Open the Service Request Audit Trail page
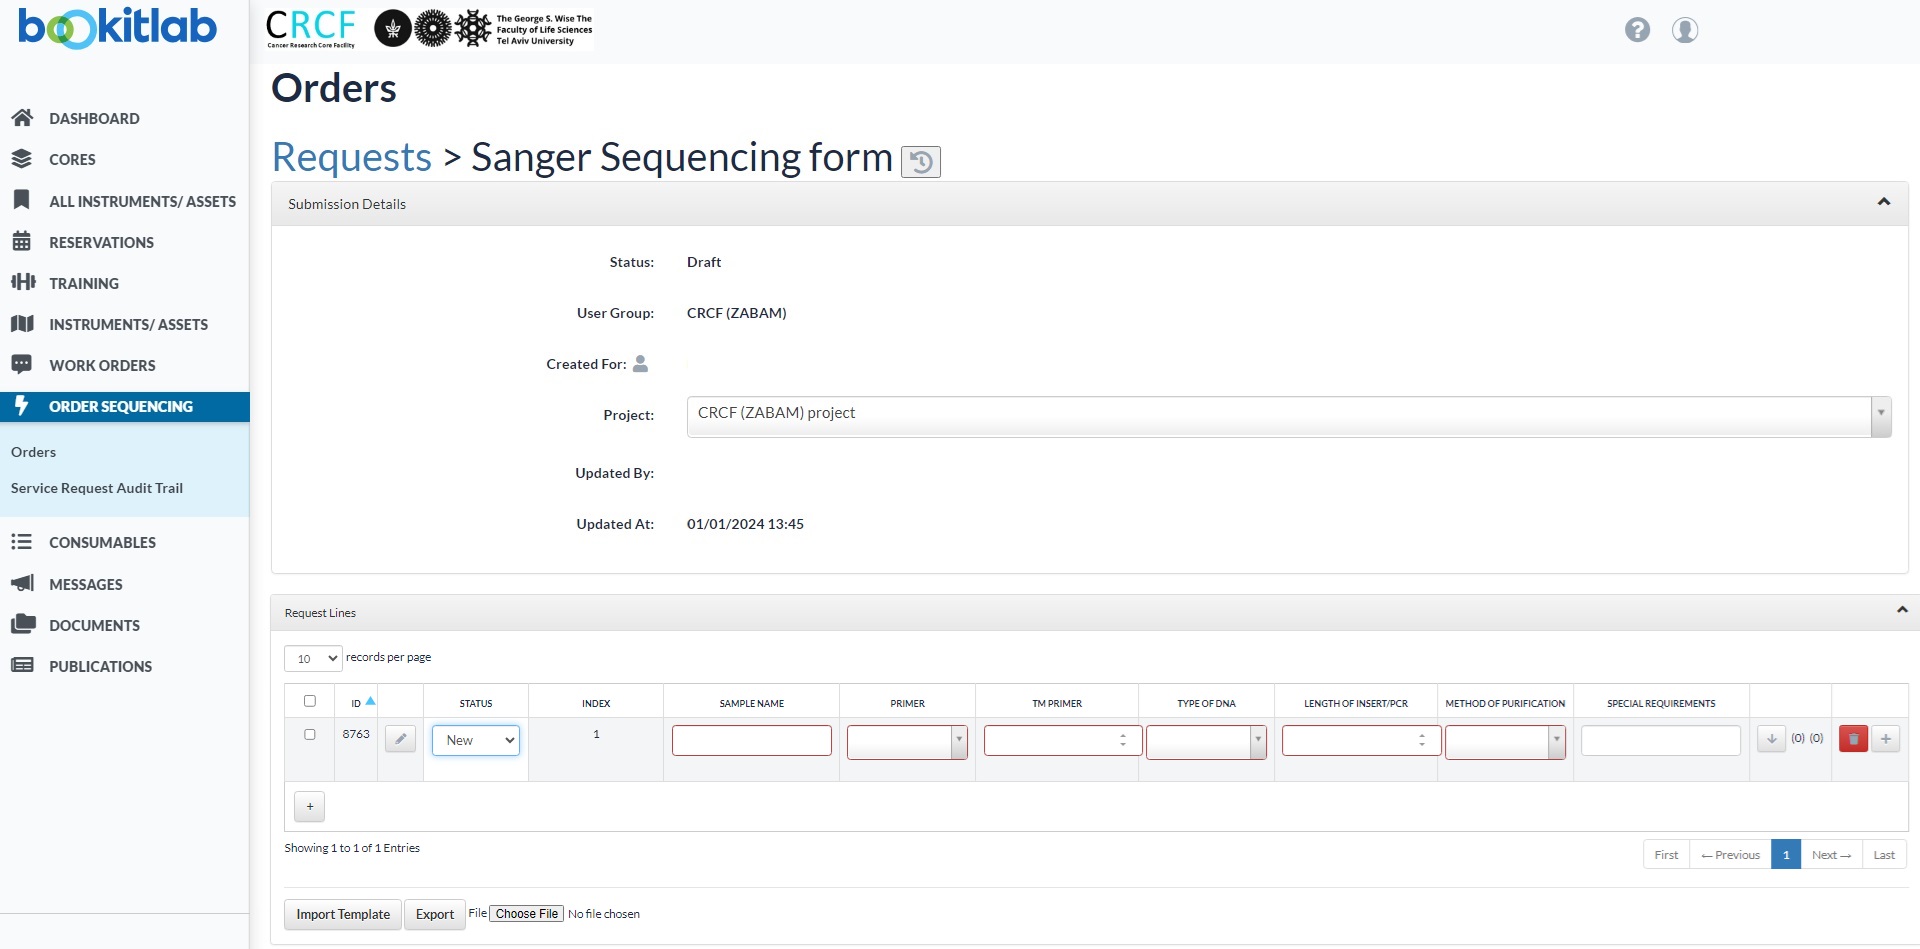The image size is (1920, 949). 96,487
